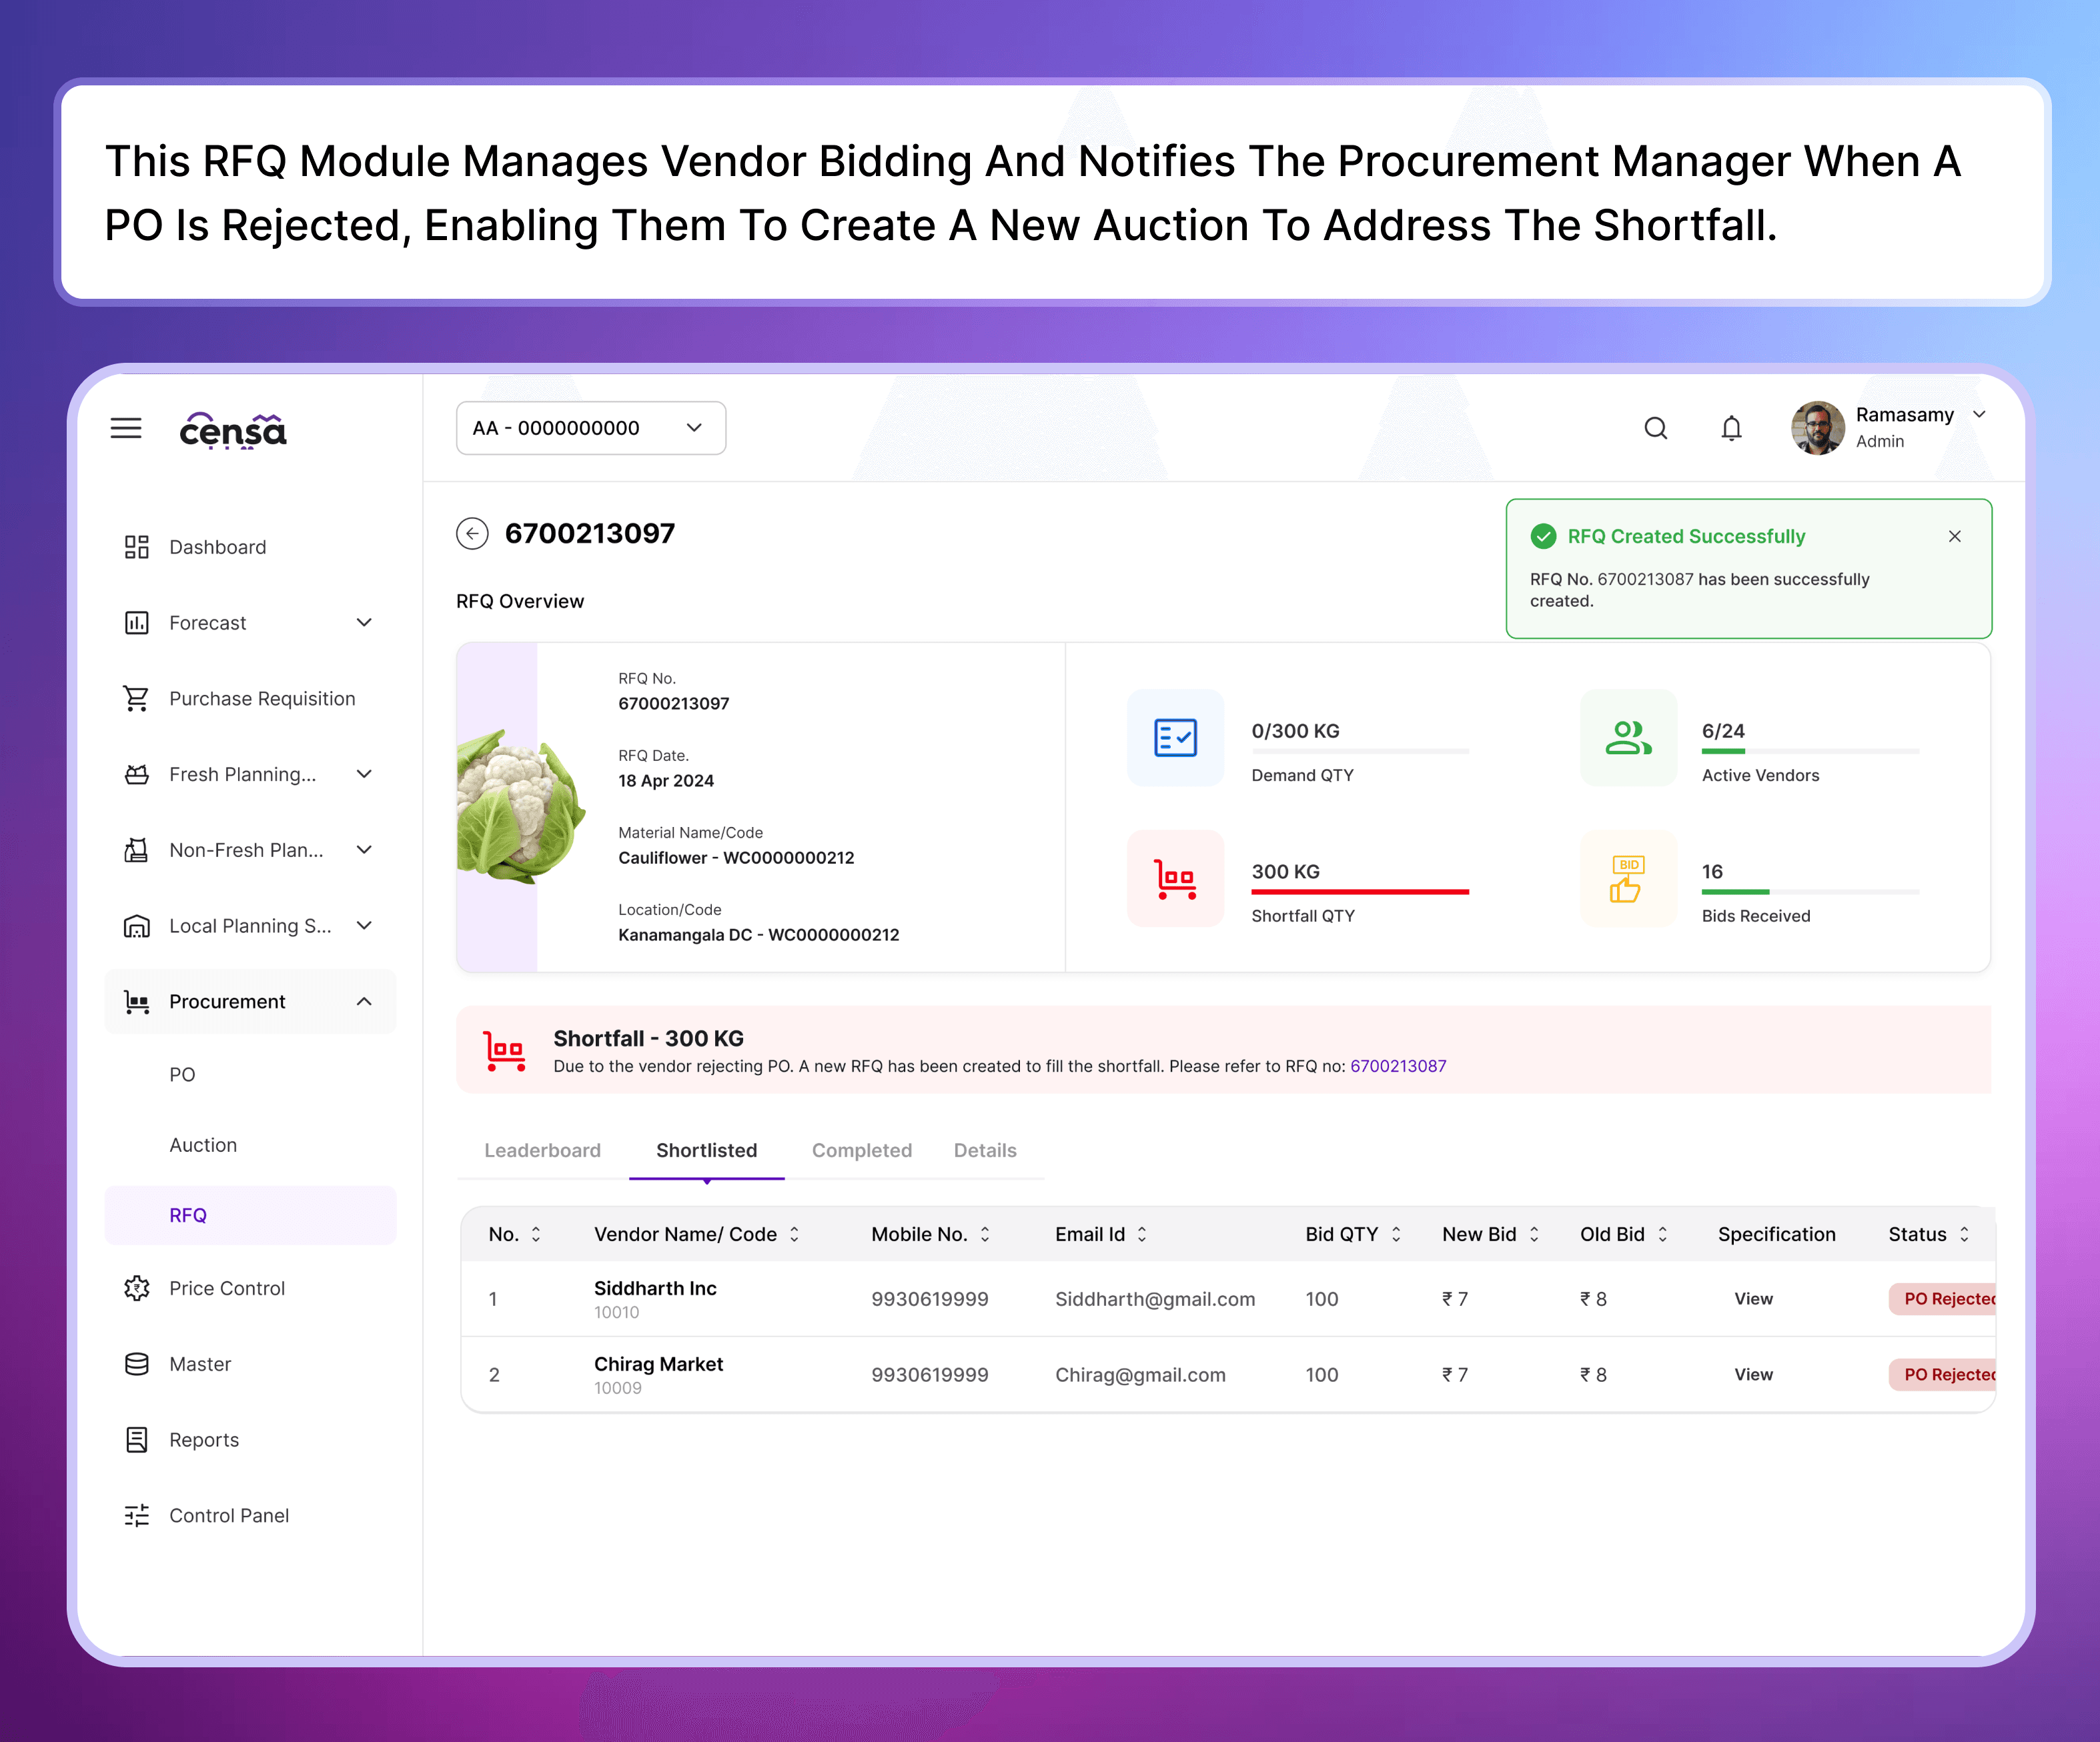
Task: Click the Dashboard grid icon
Action: [x=136, y=547]
